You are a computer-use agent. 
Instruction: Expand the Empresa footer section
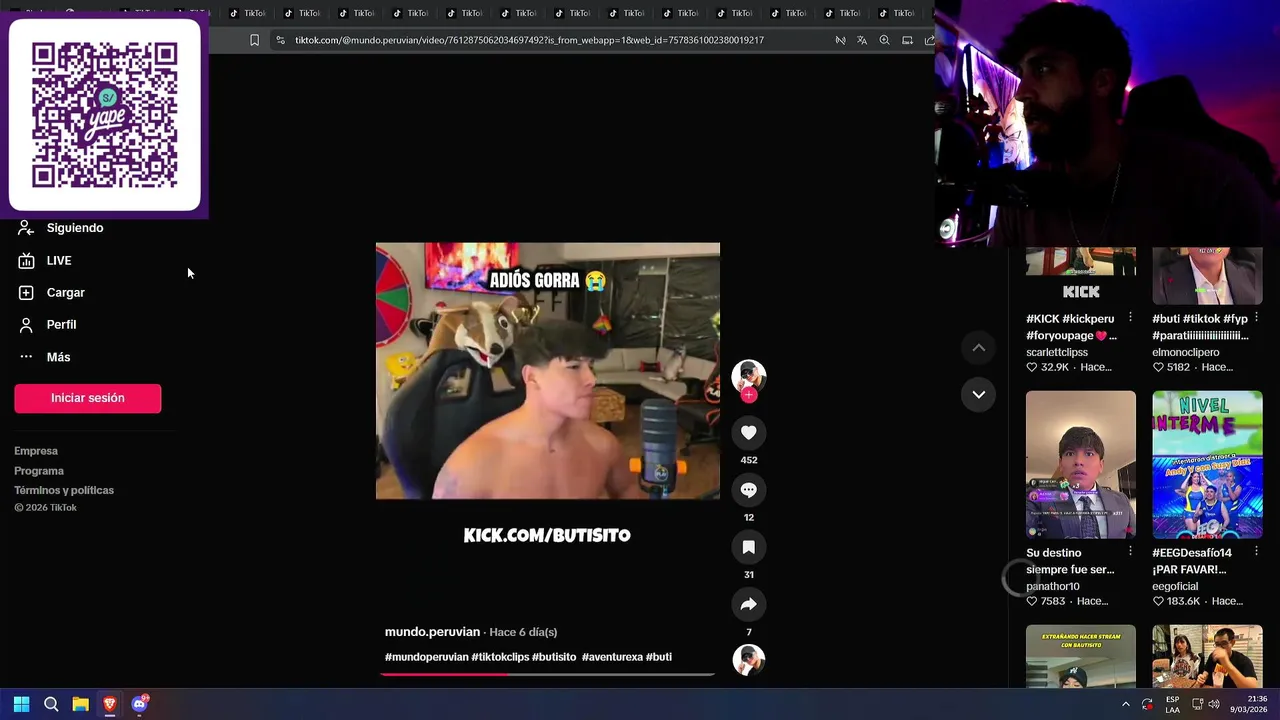[x=36, y=451]
